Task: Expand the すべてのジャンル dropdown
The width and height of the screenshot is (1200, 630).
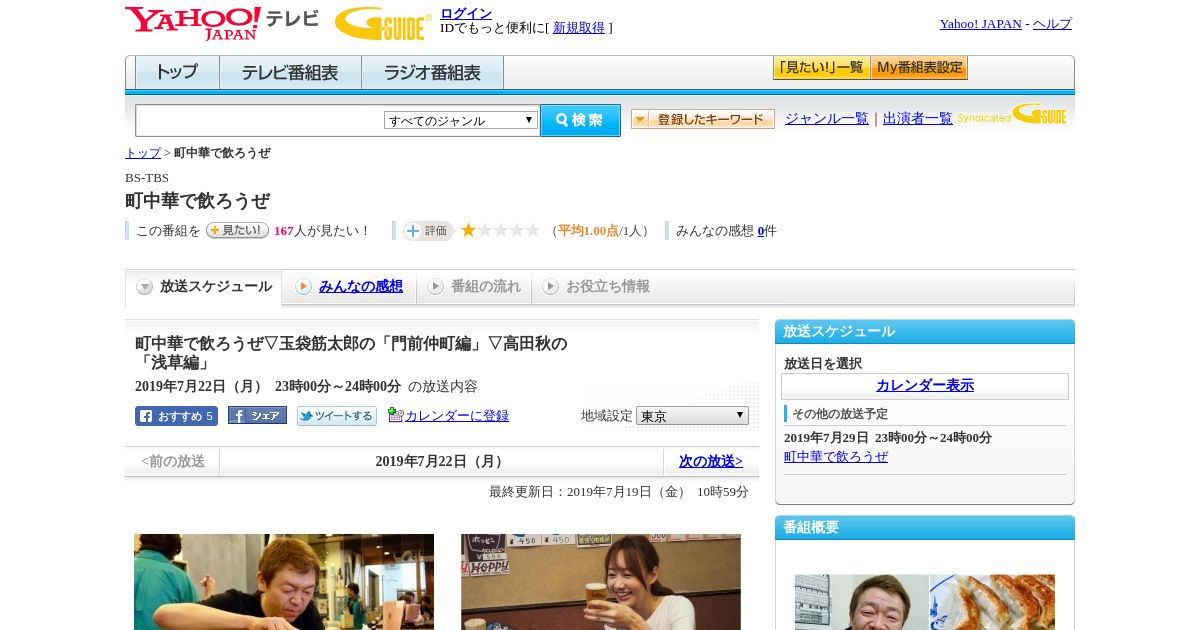Action: tap(461, 120)
